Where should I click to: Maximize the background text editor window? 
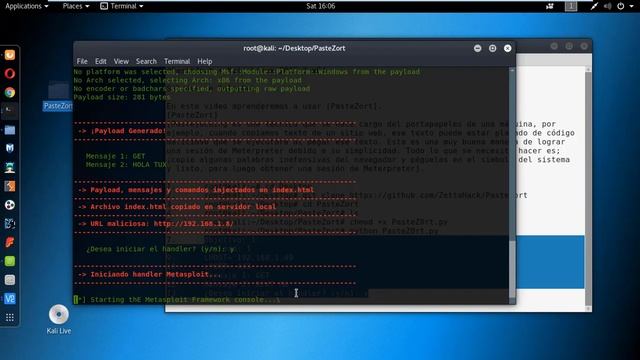(569, 46)
